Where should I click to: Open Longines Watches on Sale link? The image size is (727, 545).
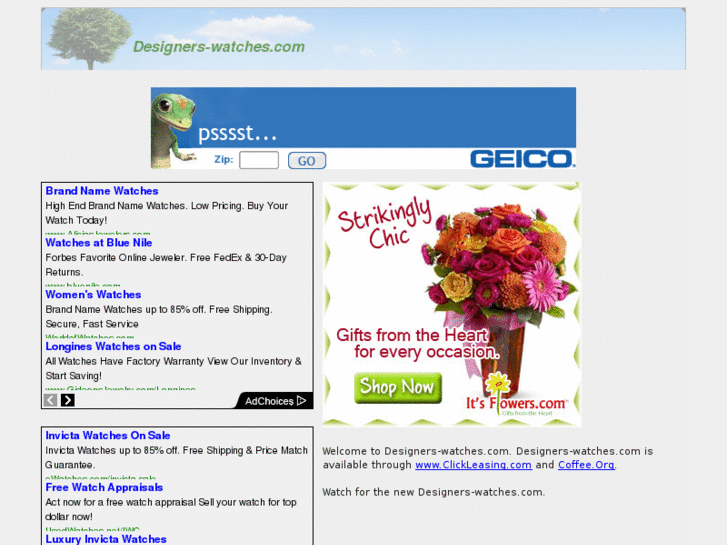pyautogui.click(x=113, y=347)
